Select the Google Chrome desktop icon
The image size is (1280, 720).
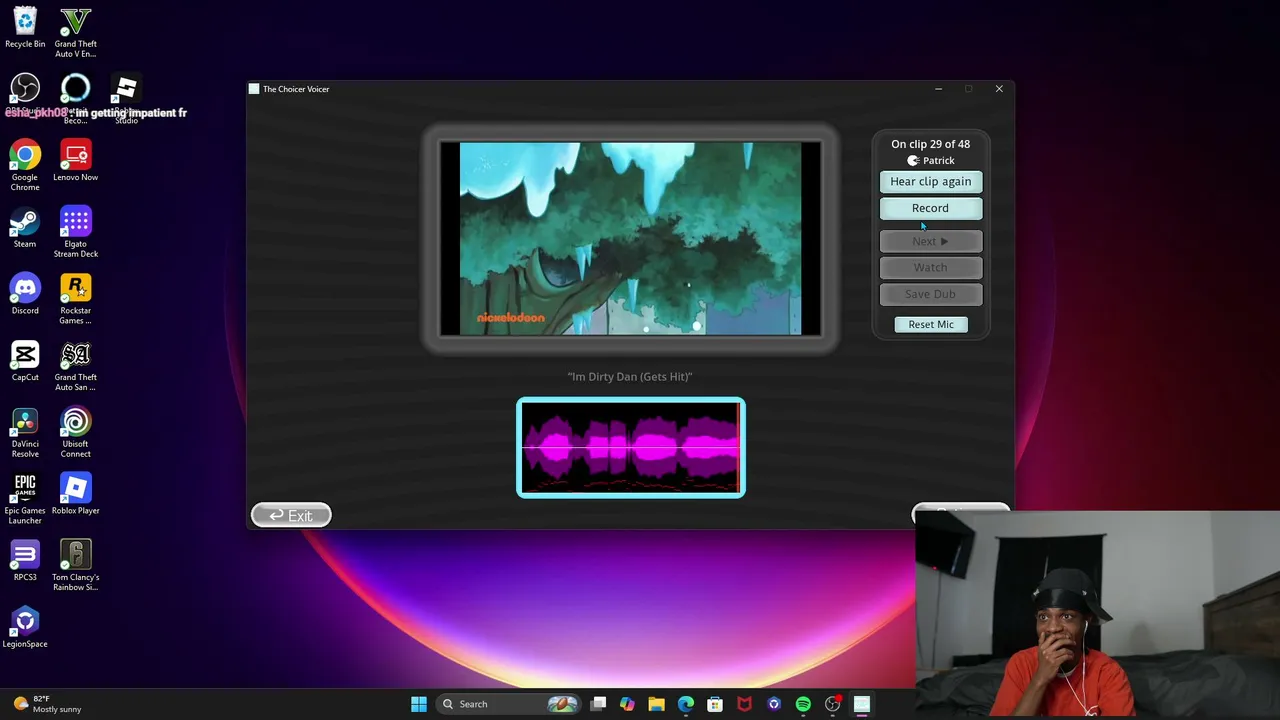pos(25,165)
